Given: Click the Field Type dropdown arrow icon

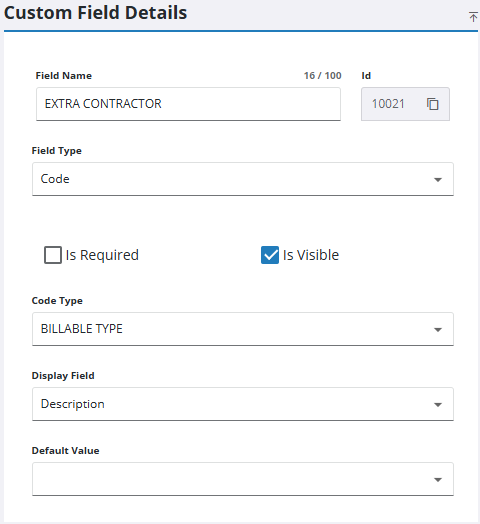Looking at the screenshot, I should coord(438,180).
